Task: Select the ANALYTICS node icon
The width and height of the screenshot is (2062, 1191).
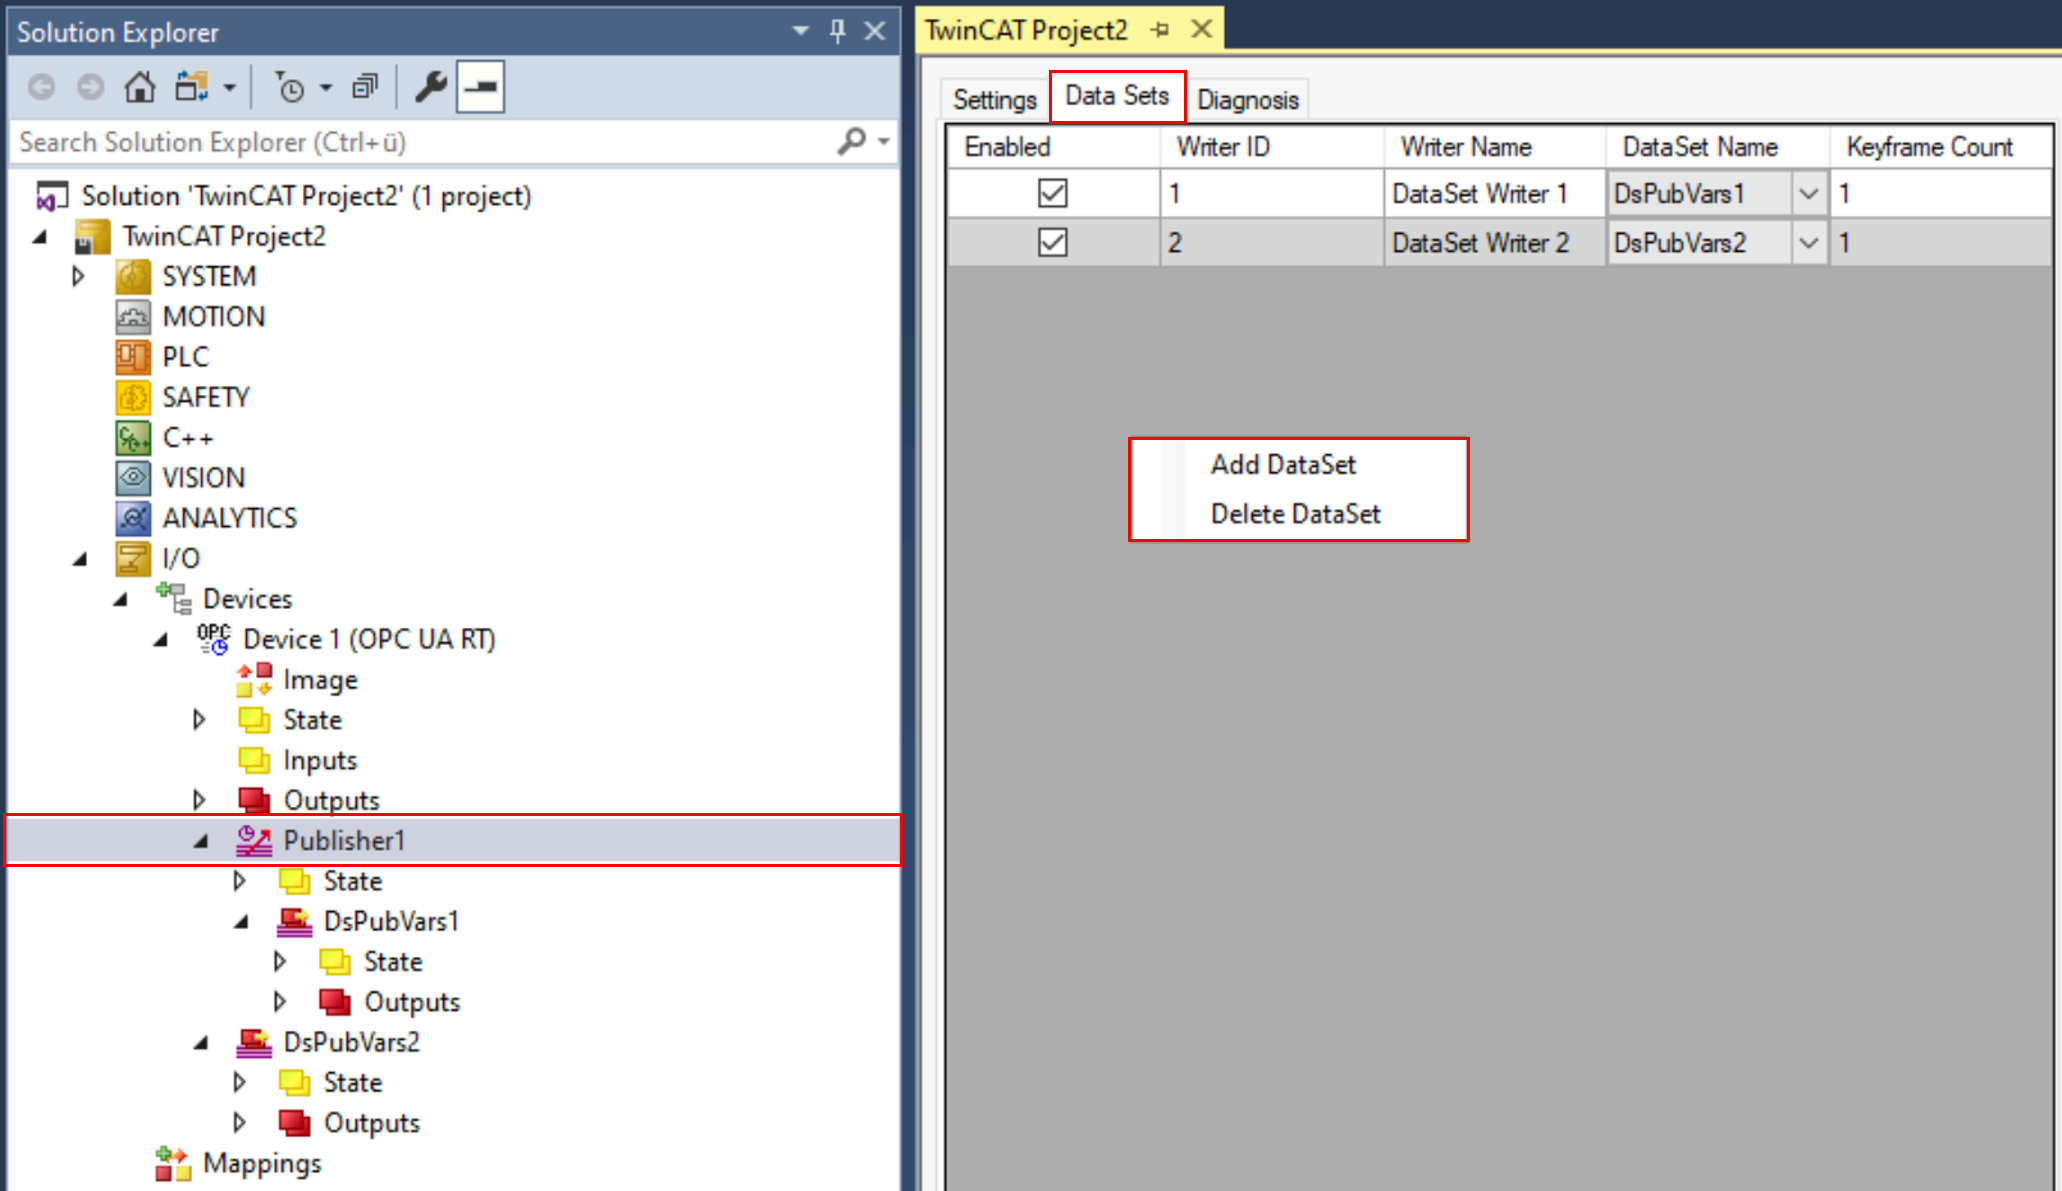Action: 133,518
